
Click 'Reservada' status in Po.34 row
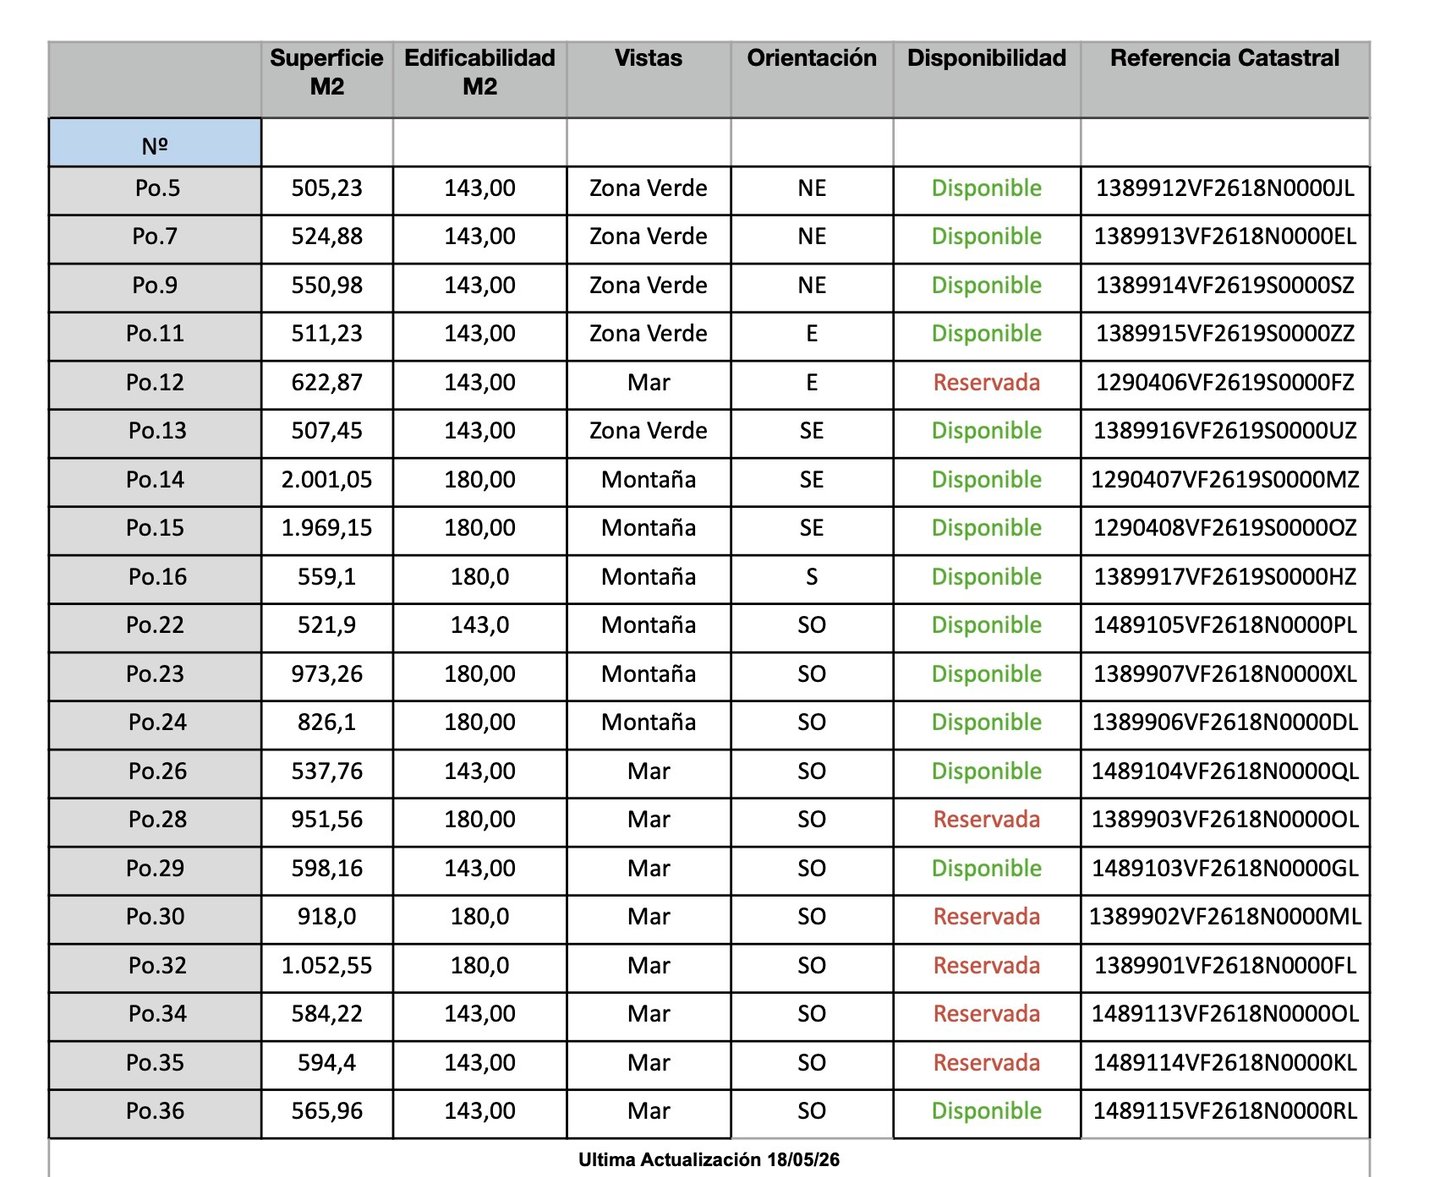(987, 1012)
